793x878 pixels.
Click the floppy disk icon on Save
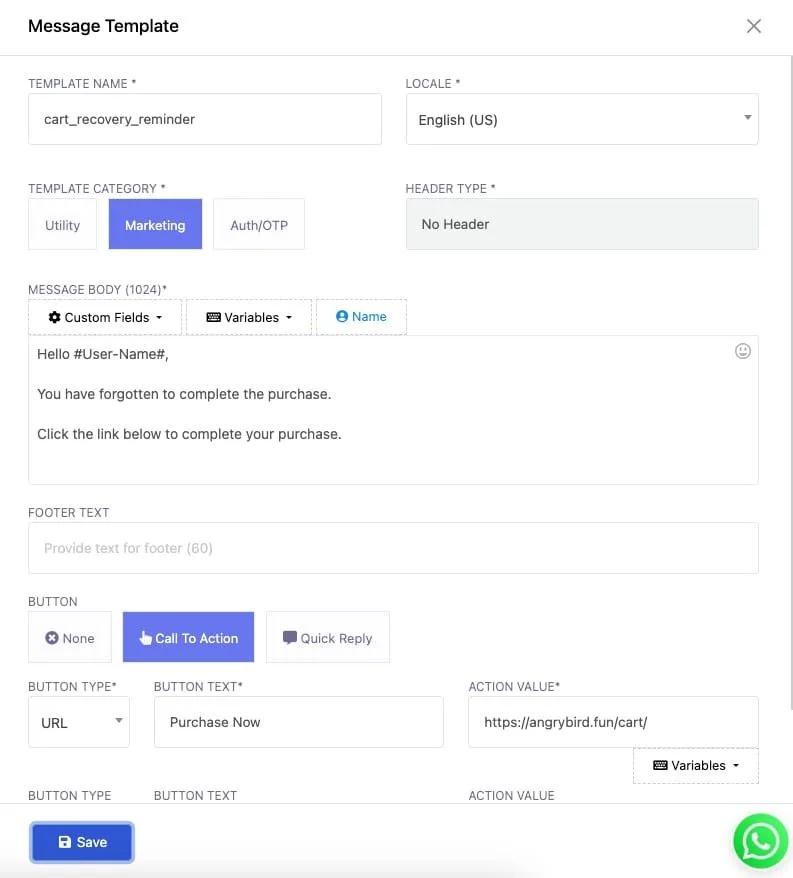point(65,842)
